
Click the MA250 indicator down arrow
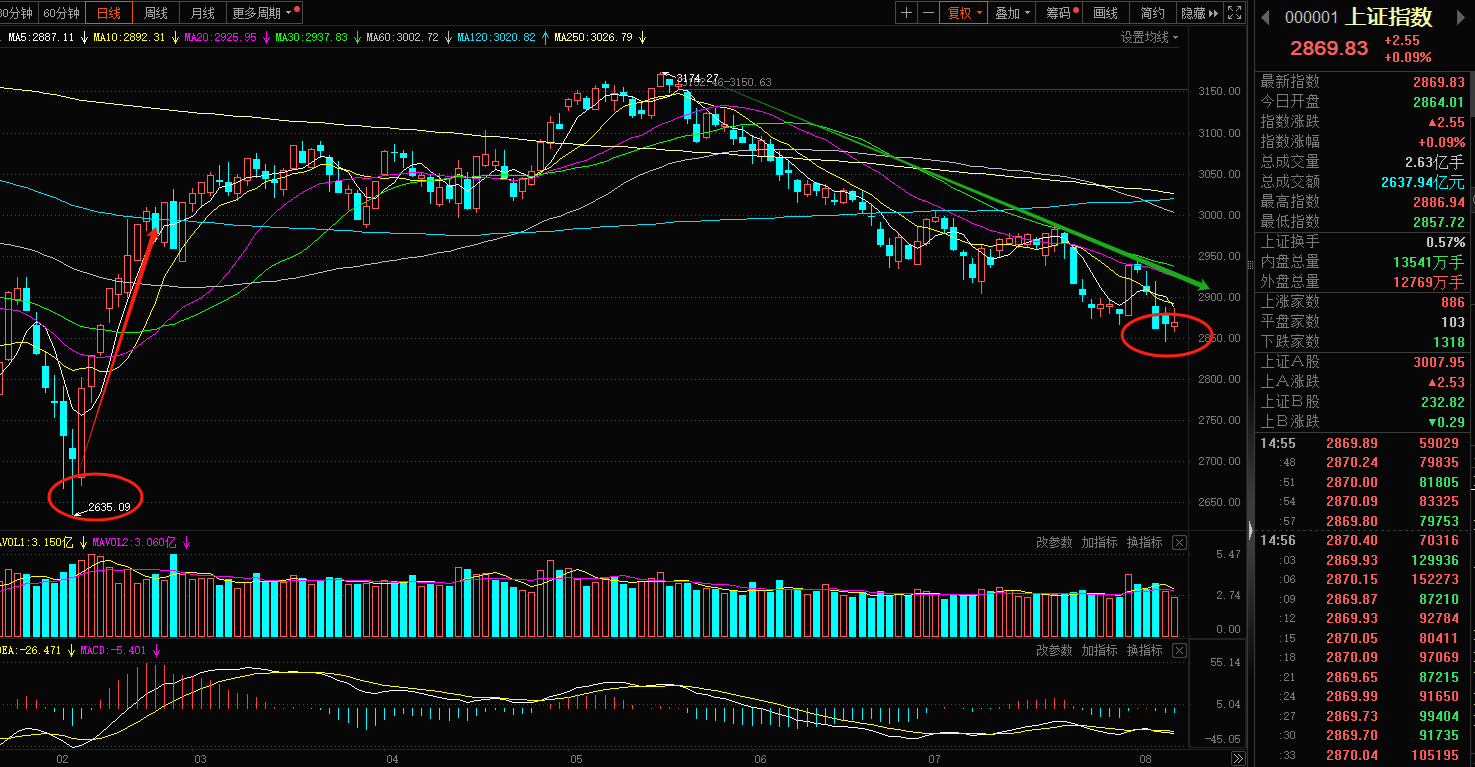(x=641, y=37)
